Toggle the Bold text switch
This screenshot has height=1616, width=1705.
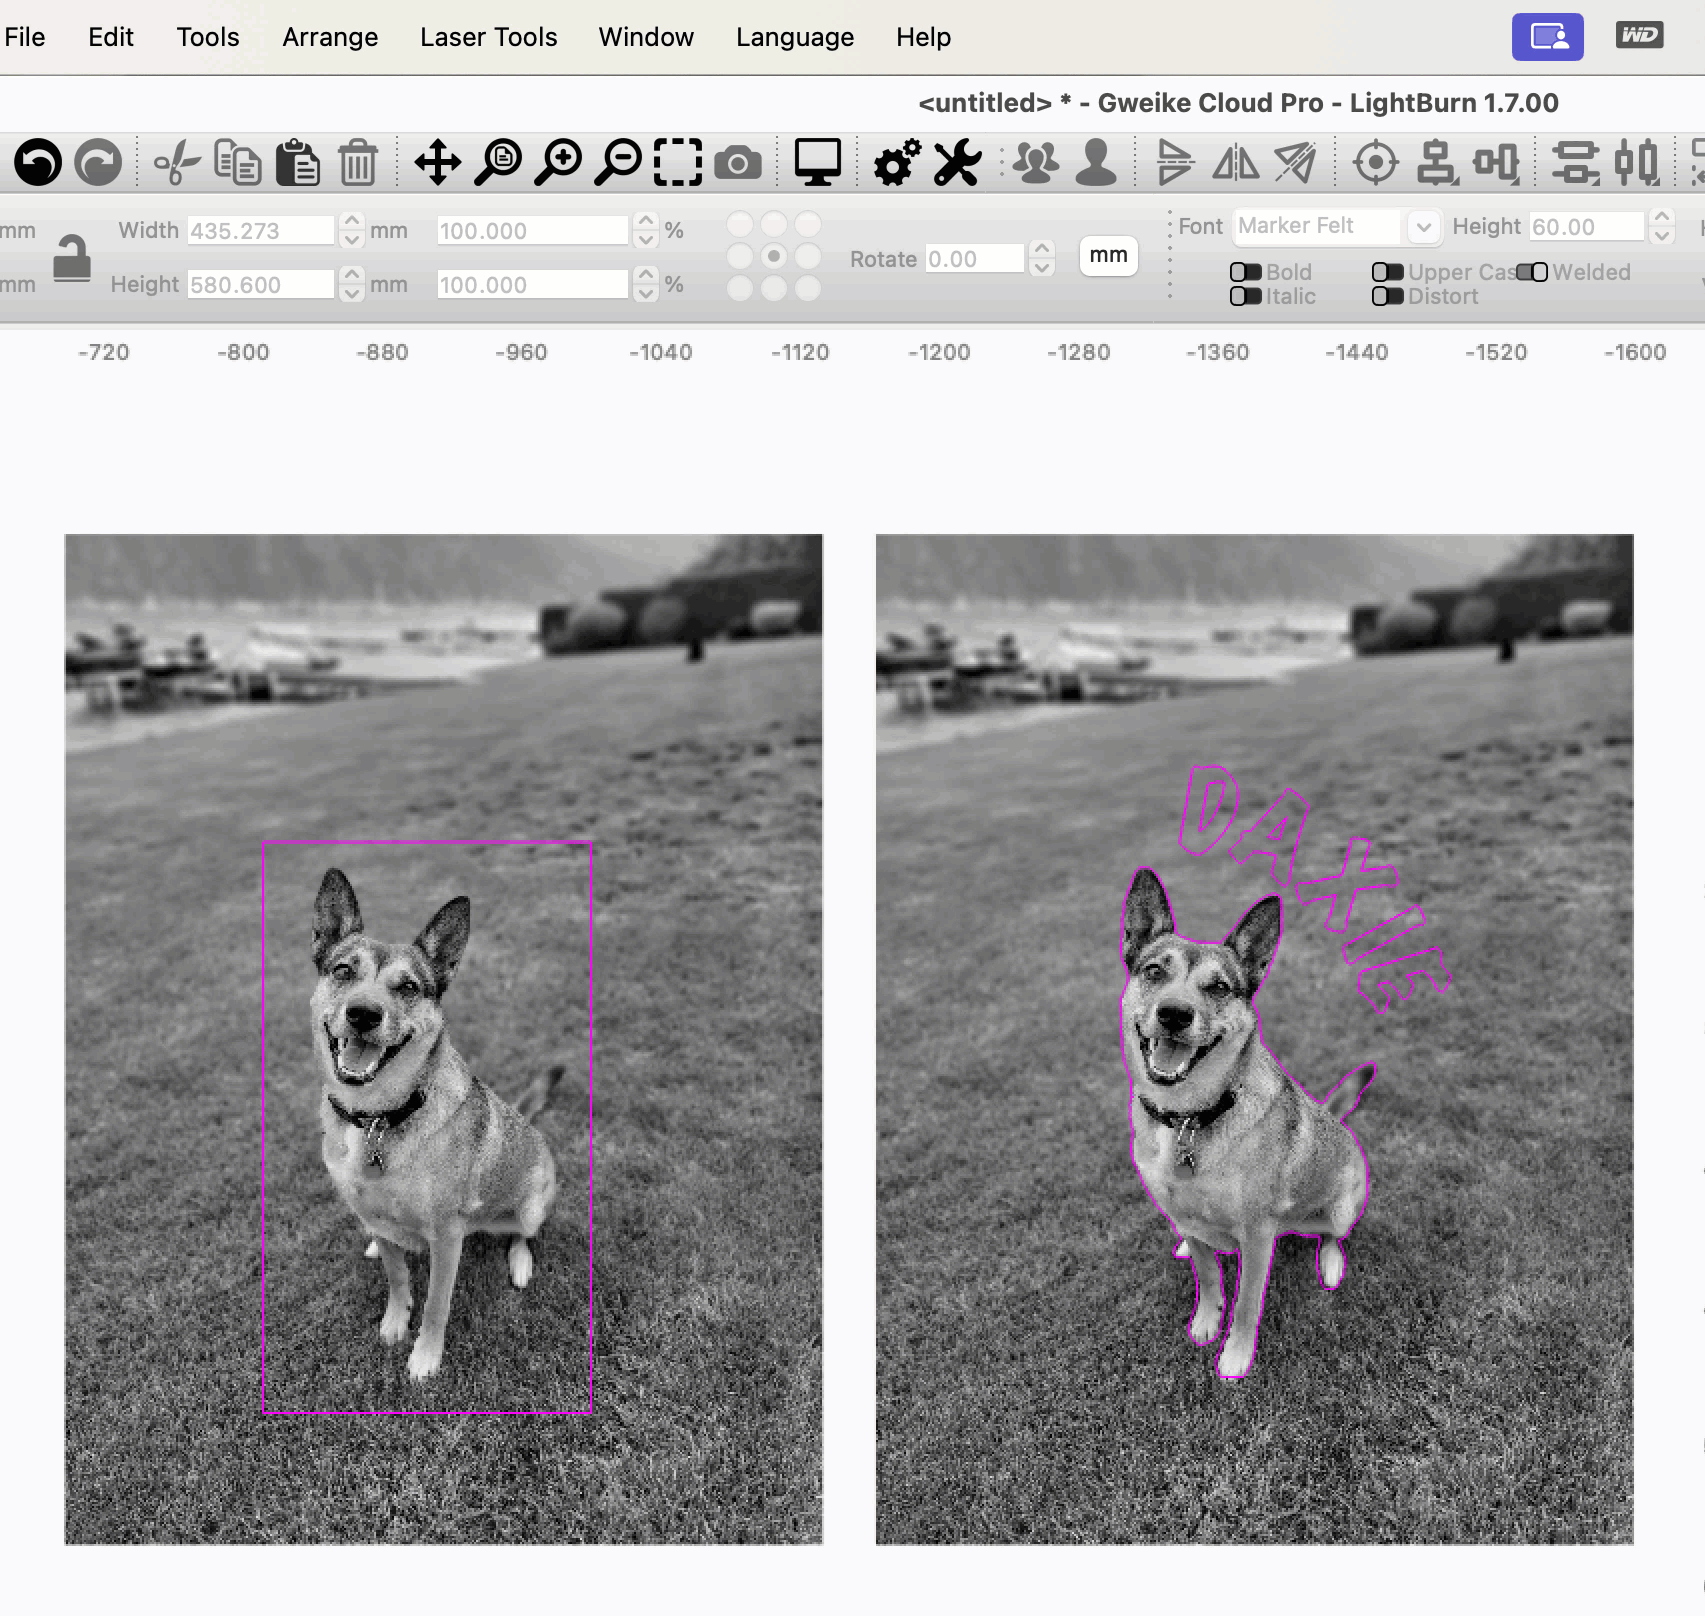click(x=1245, y=272)
